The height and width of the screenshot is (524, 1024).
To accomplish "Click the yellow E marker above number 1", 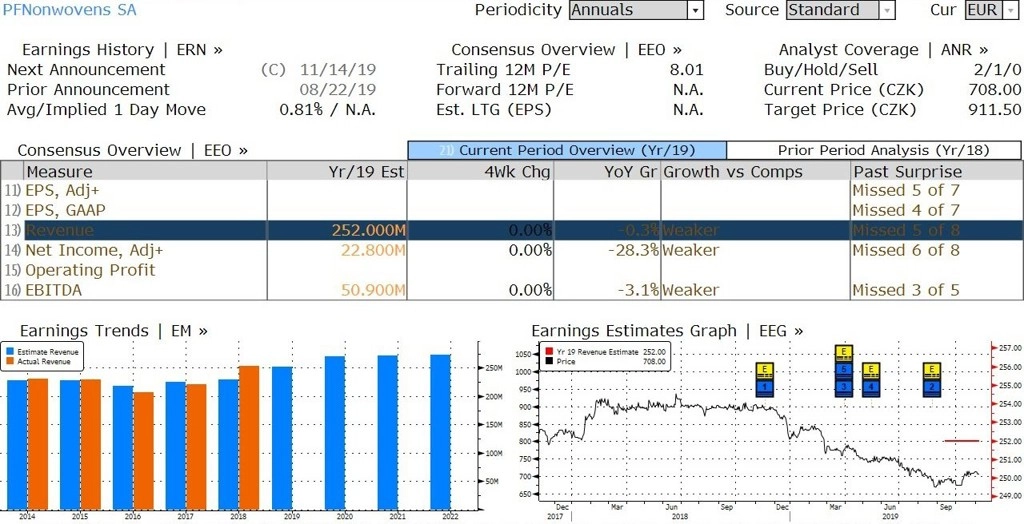I will pos(765,370).
